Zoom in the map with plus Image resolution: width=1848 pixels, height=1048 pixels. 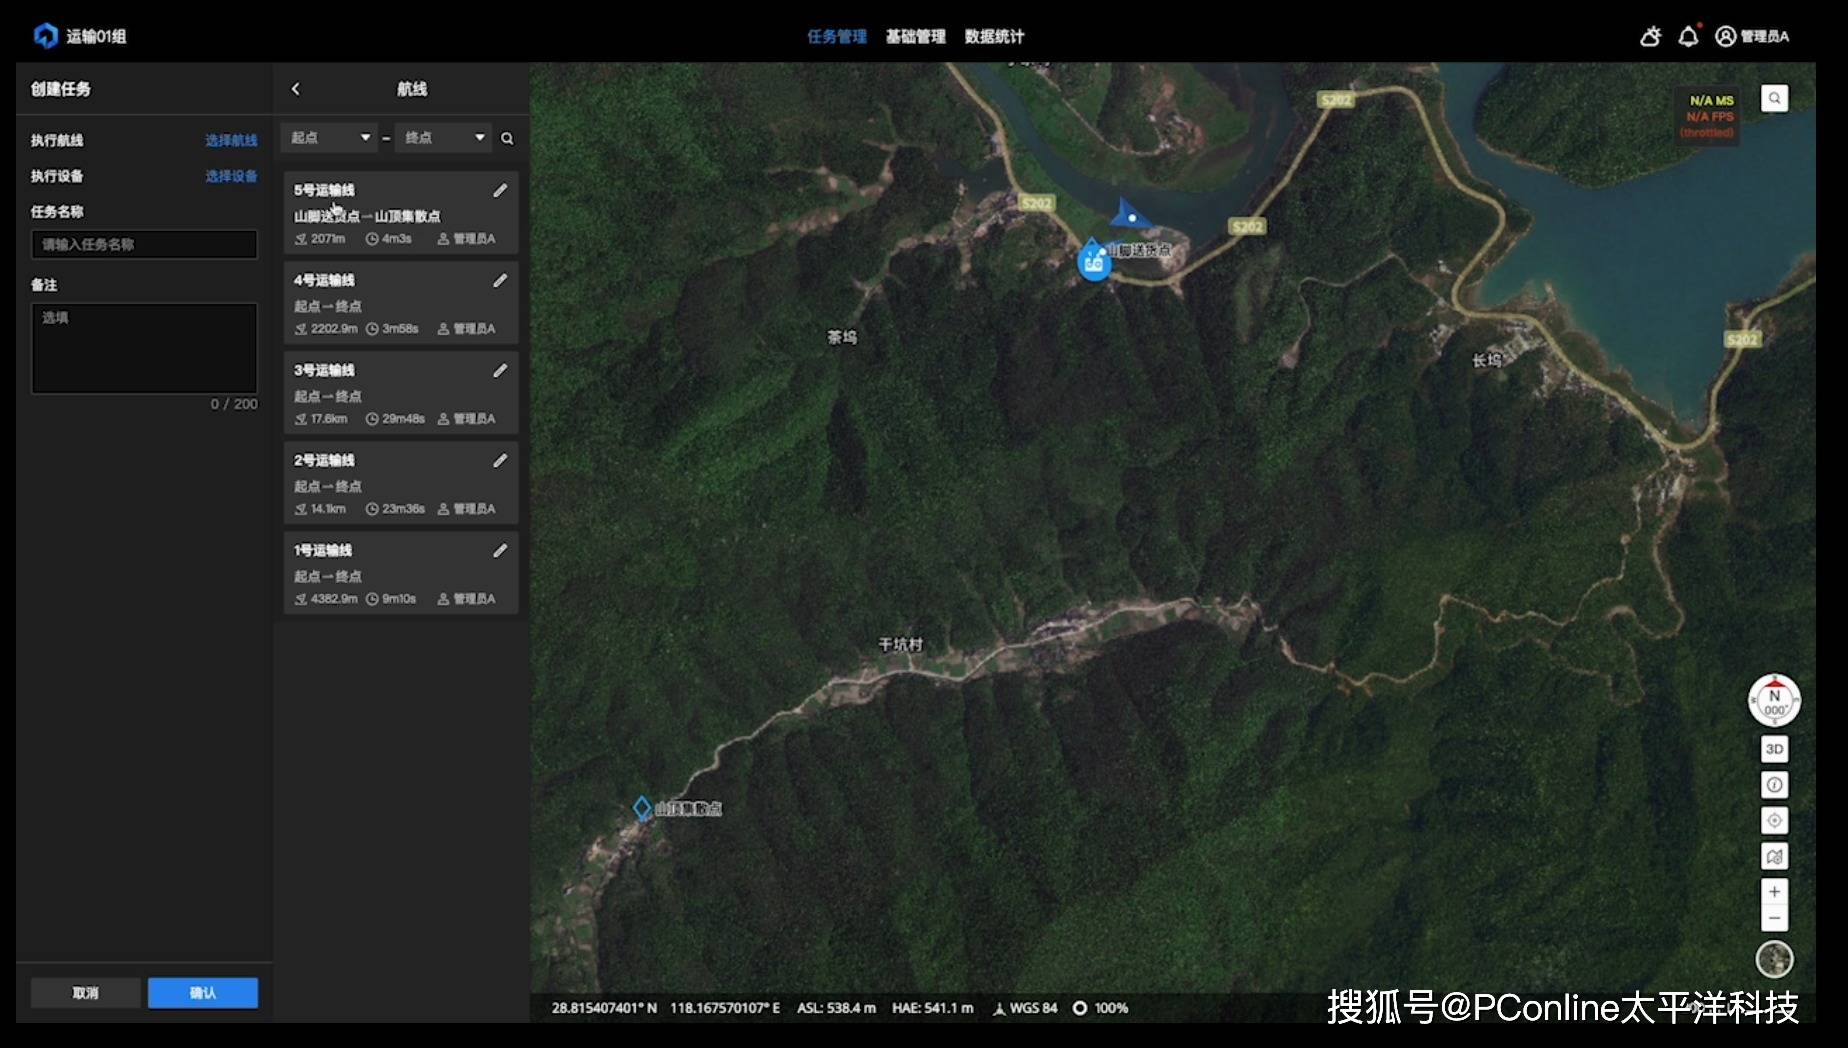pyautogui.click(x=1775, y=892)
